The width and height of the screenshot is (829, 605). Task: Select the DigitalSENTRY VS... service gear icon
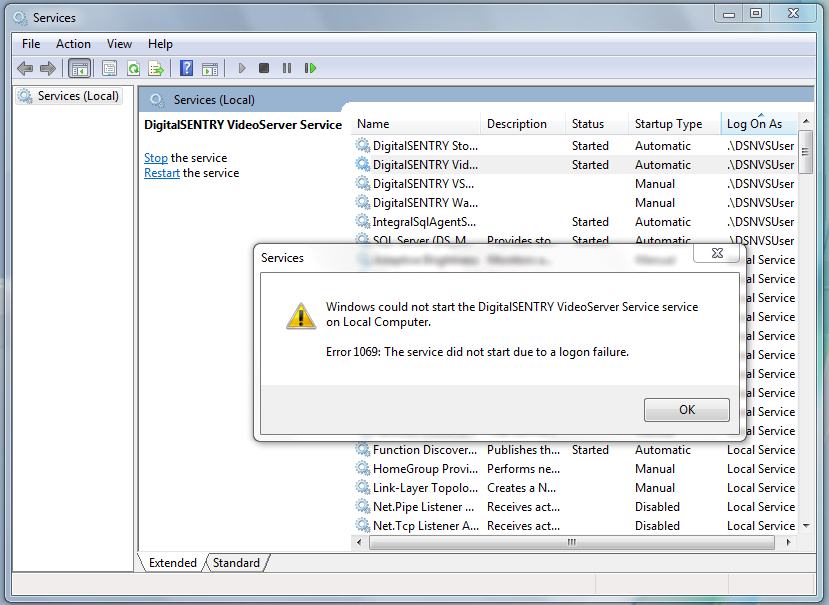pyautogui.click(x=363, y=184)
